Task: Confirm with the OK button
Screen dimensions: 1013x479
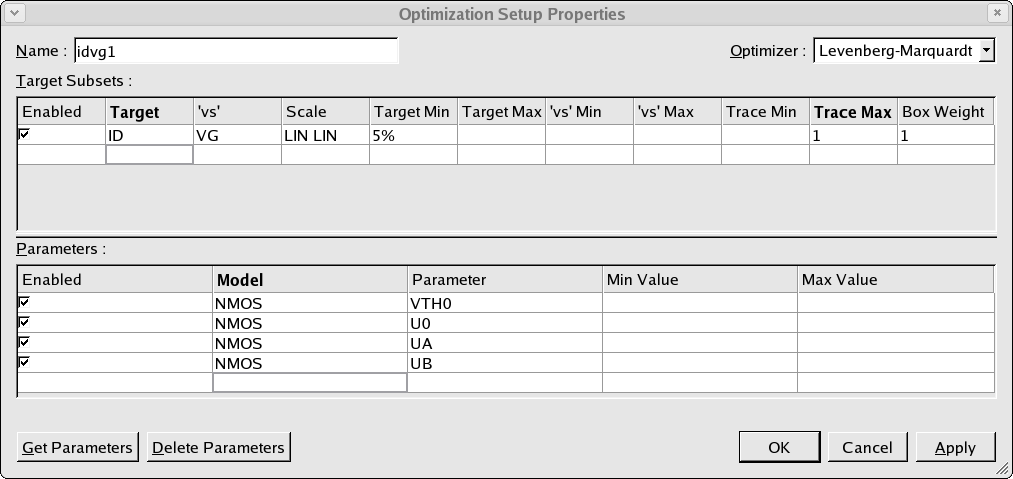Action: click(779, 447)
